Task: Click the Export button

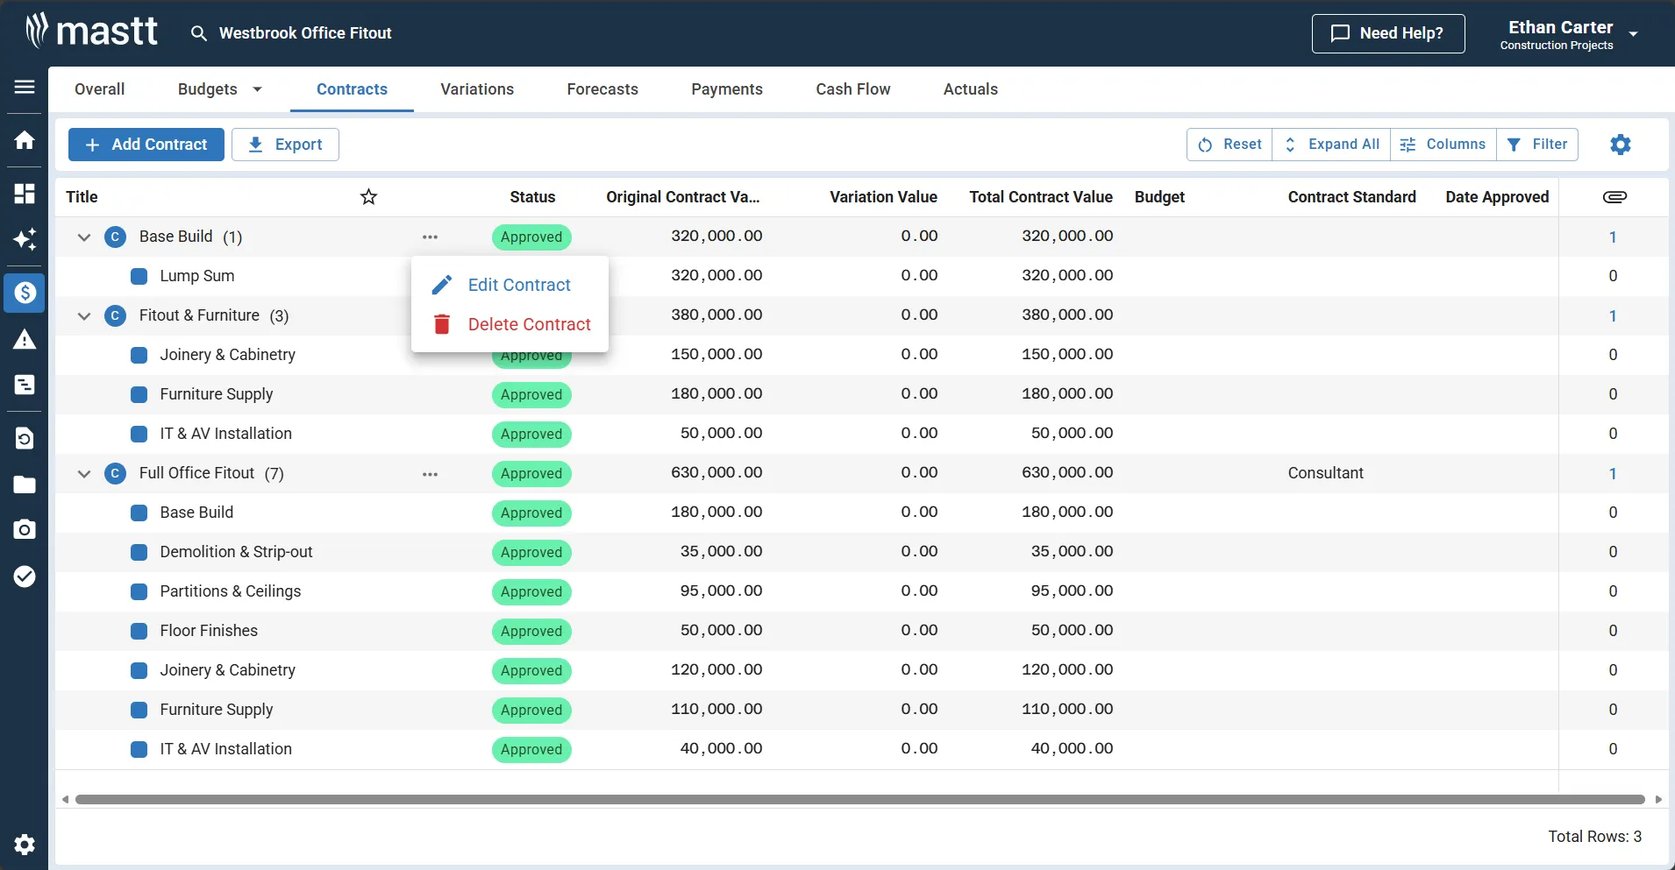Action: pyautogui.click(x=285, y=144)
